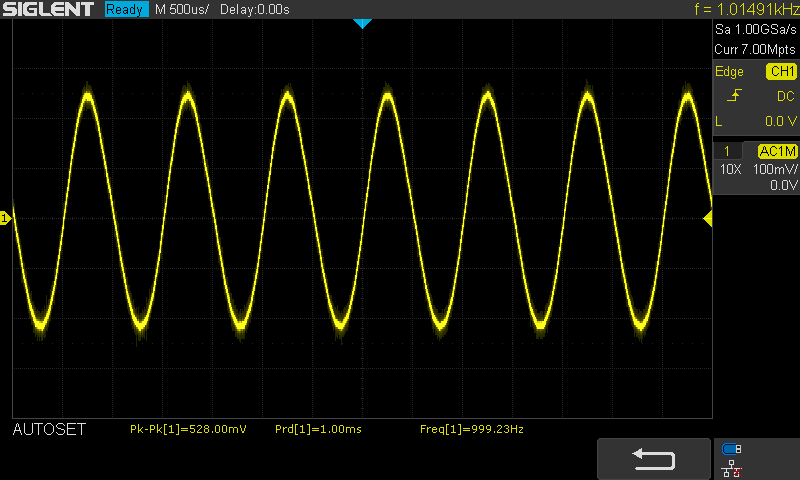This screenshot has width=800, height=480.
Task: Click the AUTOSET label
Action: point(49,430)
